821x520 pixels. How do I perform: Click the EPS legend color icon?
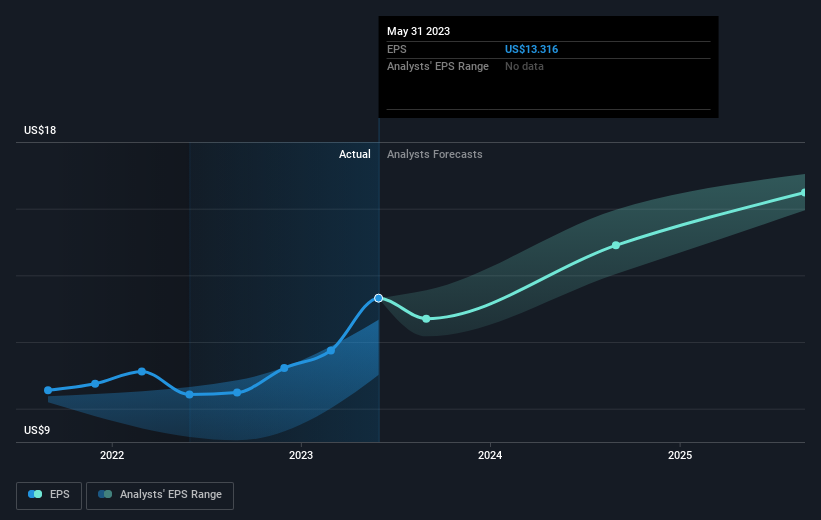35,494
